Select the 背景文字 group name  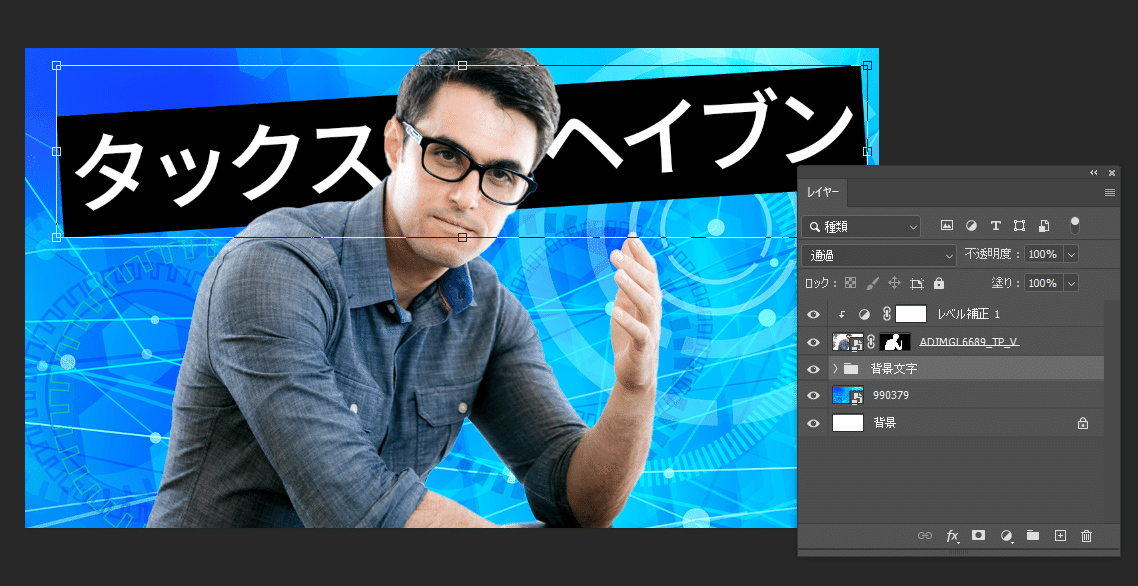[893, 369]
